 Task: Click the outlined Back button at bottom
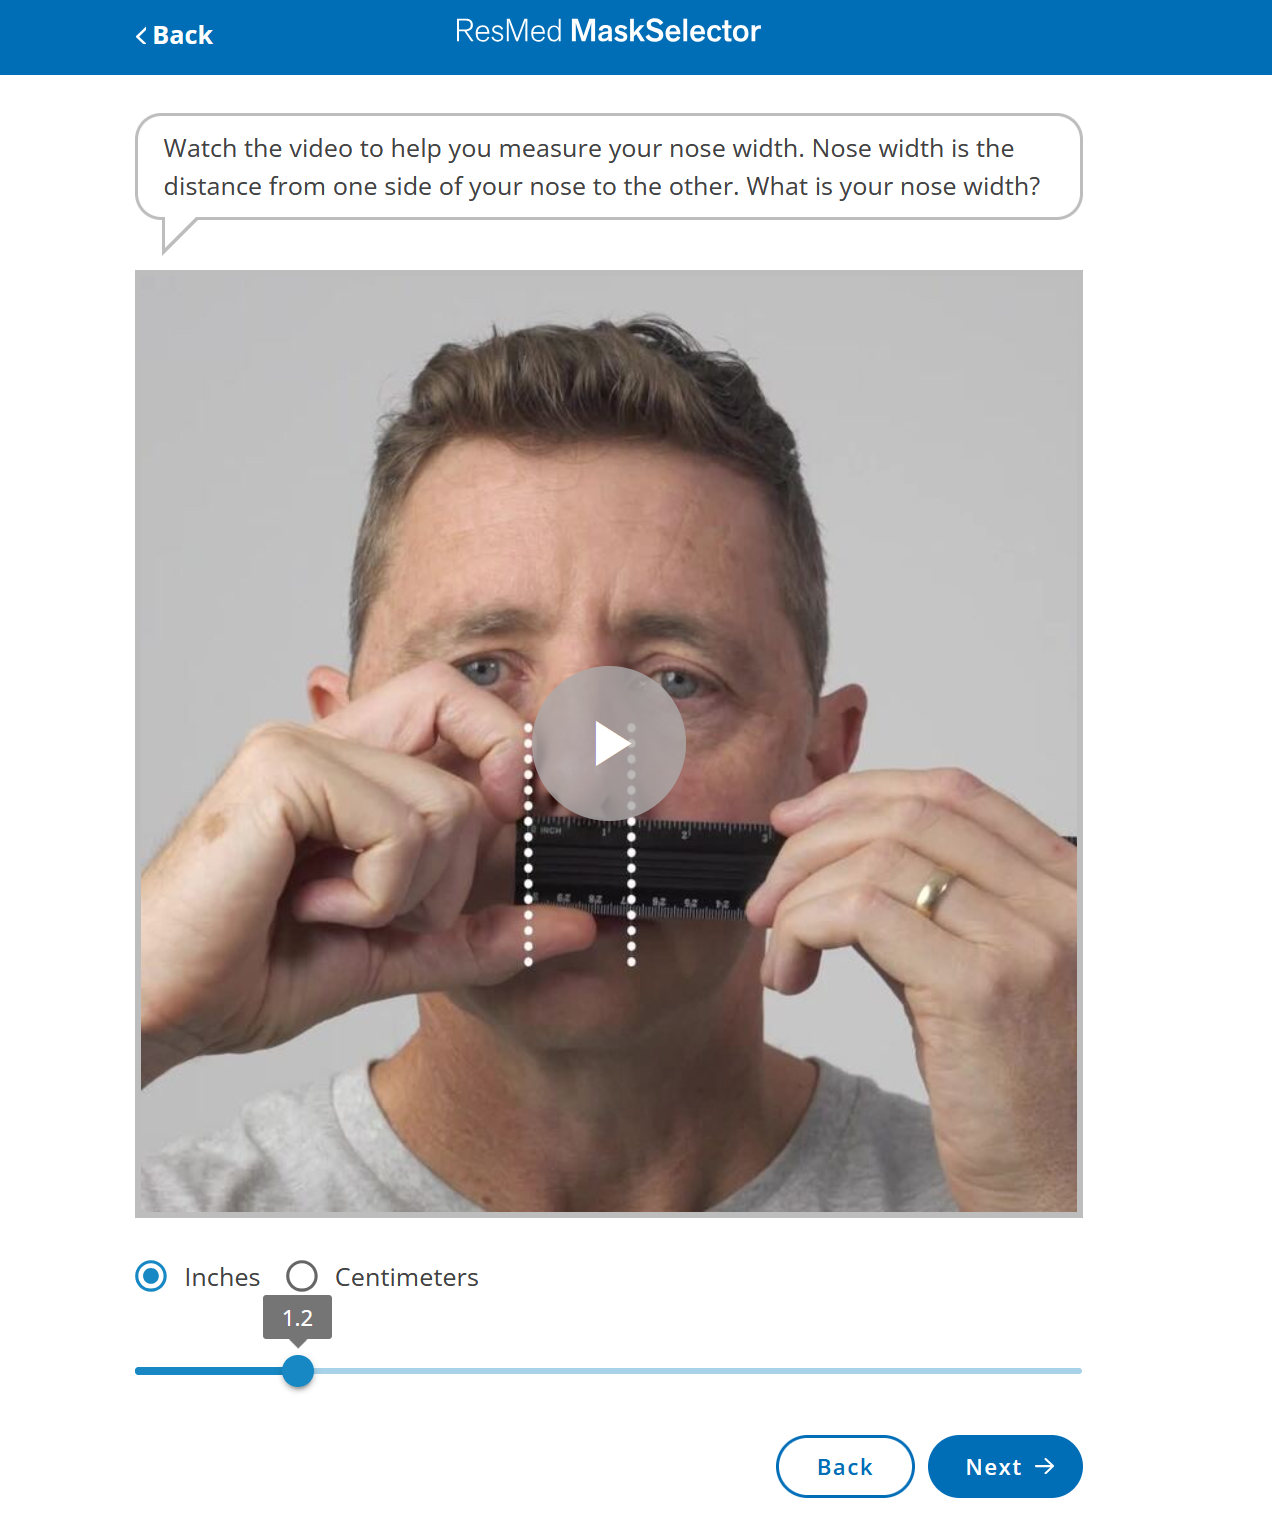click(845, 1466)
